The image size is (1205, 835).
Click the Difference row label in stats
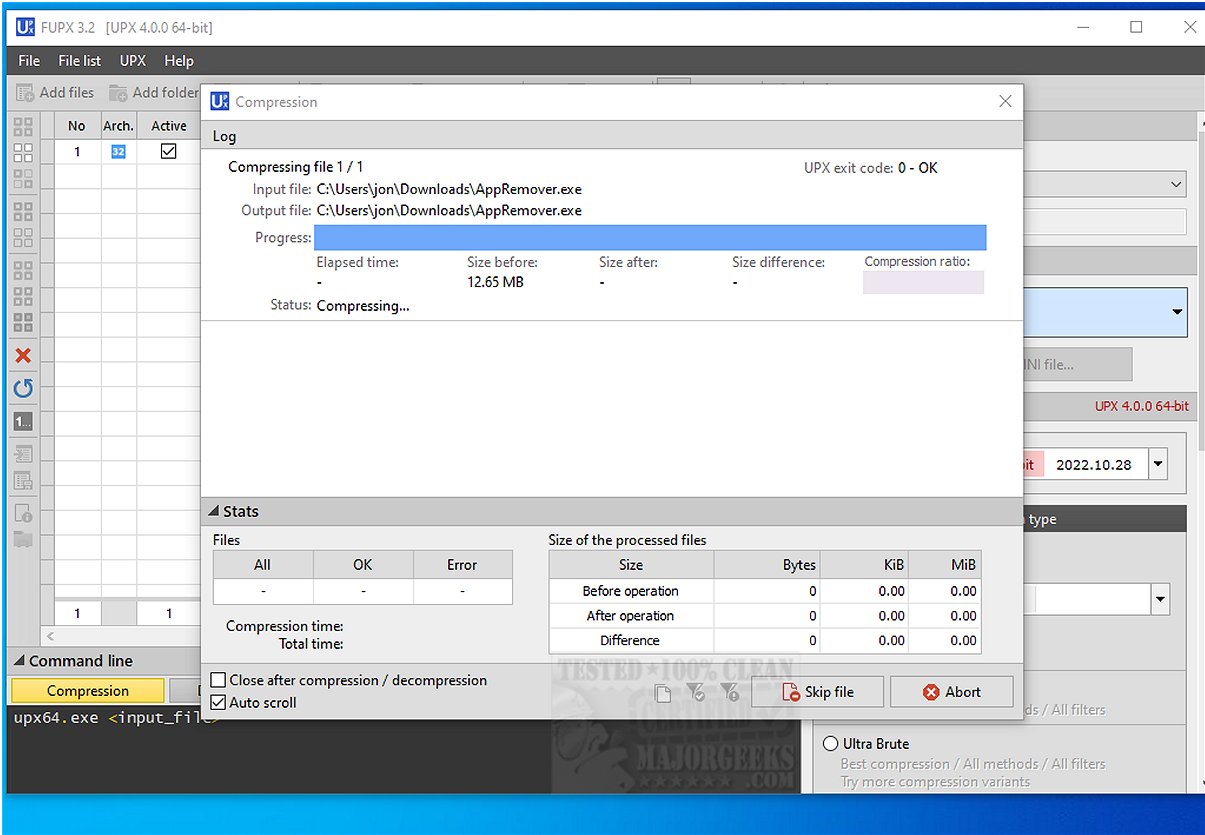coord(631,641)
